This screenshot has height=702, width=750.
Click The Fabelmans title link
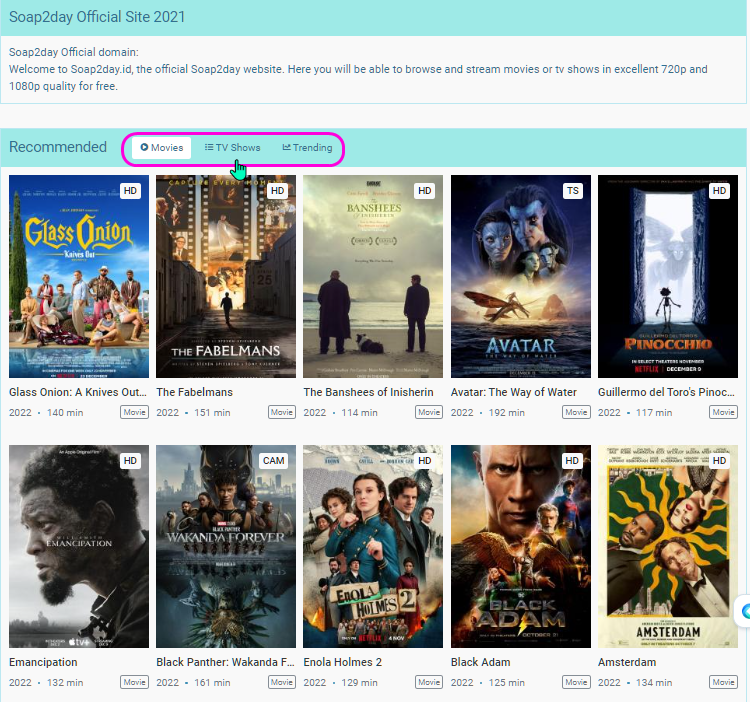coord(194,392)
